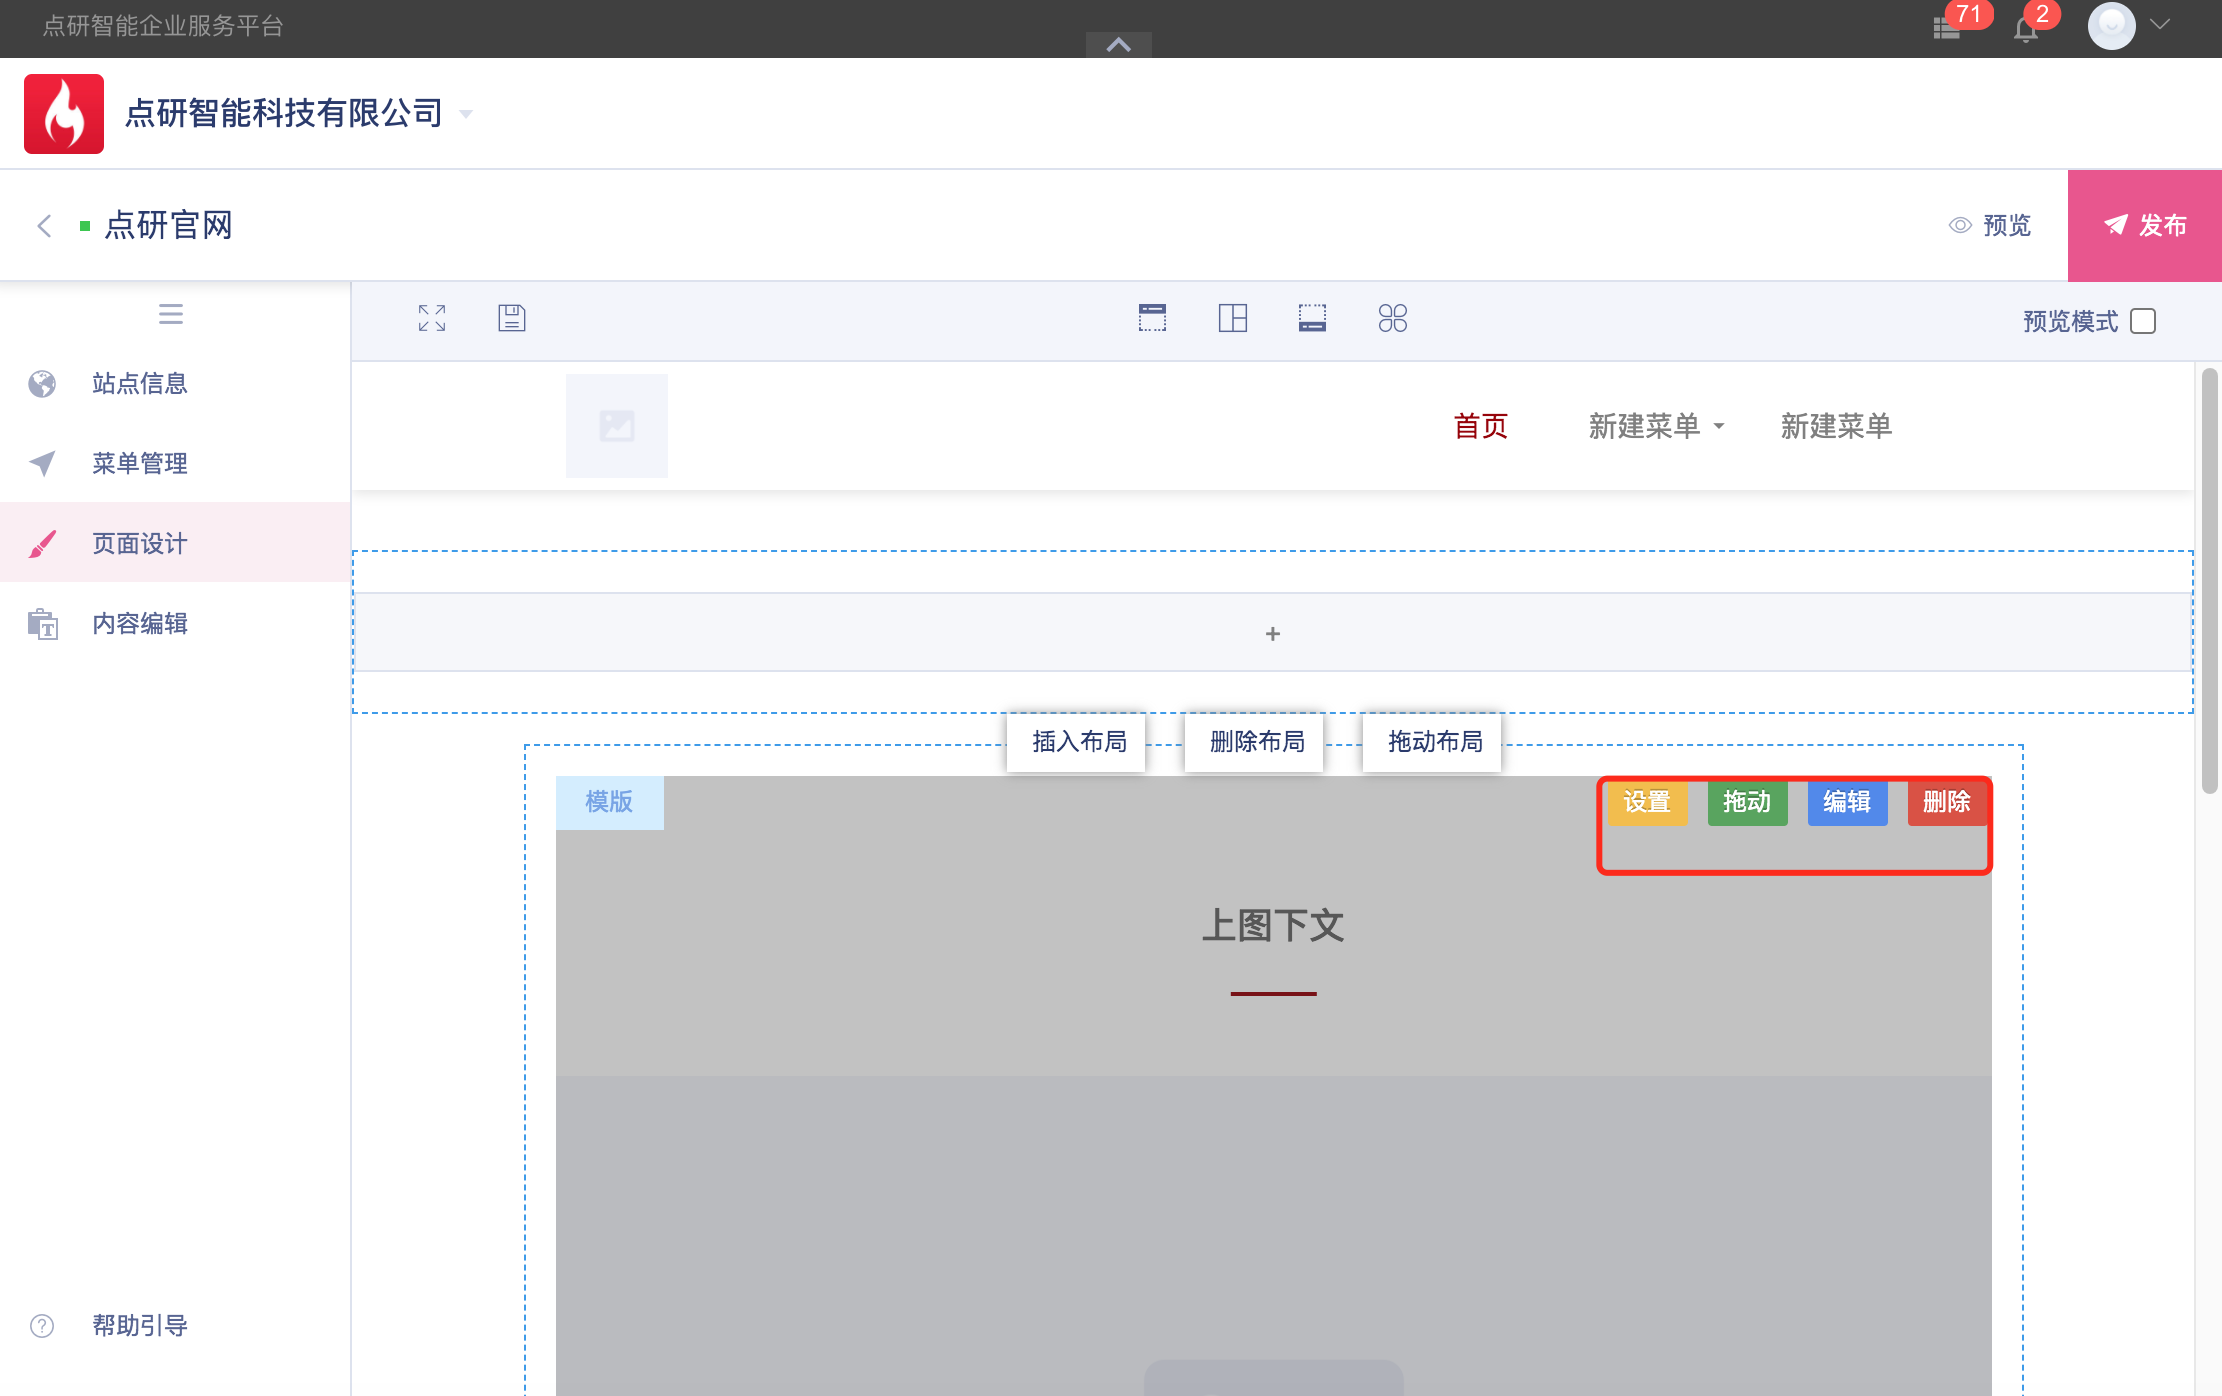Click the 删除布局 button
The image size is (2222, 1396).
(x=1256, y=741)
